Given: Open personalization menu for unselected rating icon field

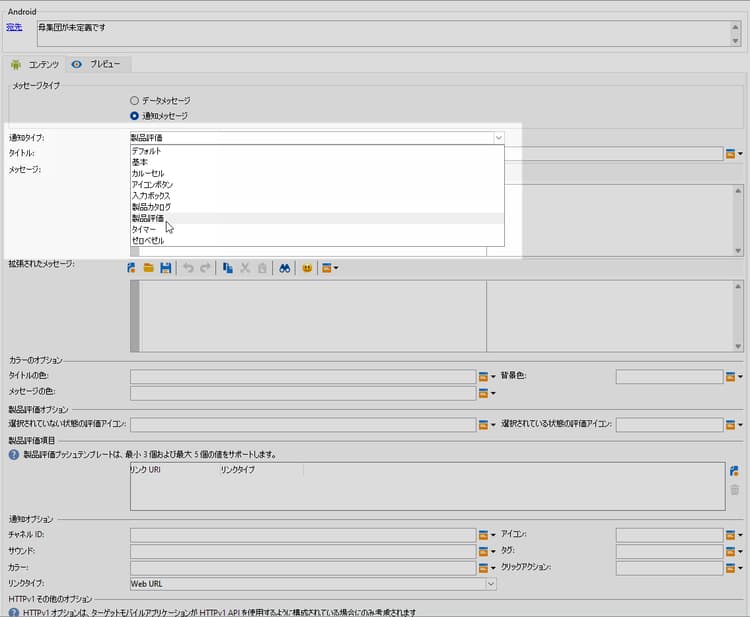Looking at the screenshot, I should pyautogui.click(x=487, y=425).
